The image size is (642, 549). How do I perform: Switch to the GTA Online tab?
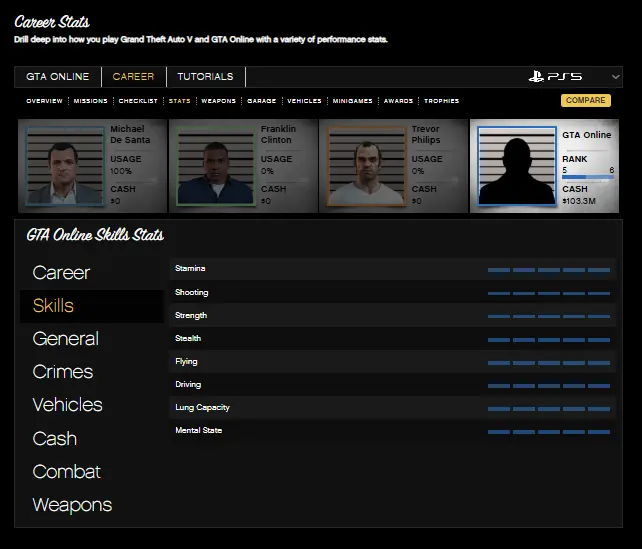pos(58,77)
